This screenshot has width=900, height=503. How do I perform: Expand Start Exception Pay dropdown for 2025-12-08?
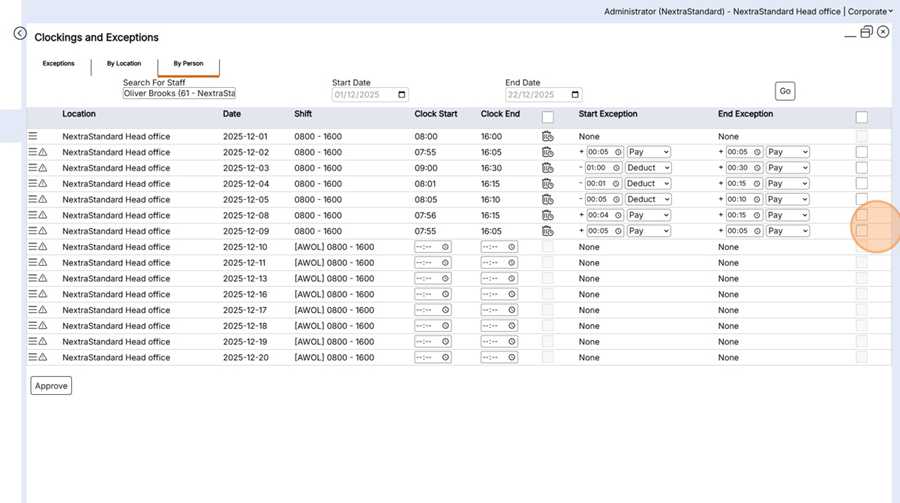point(648,215)
